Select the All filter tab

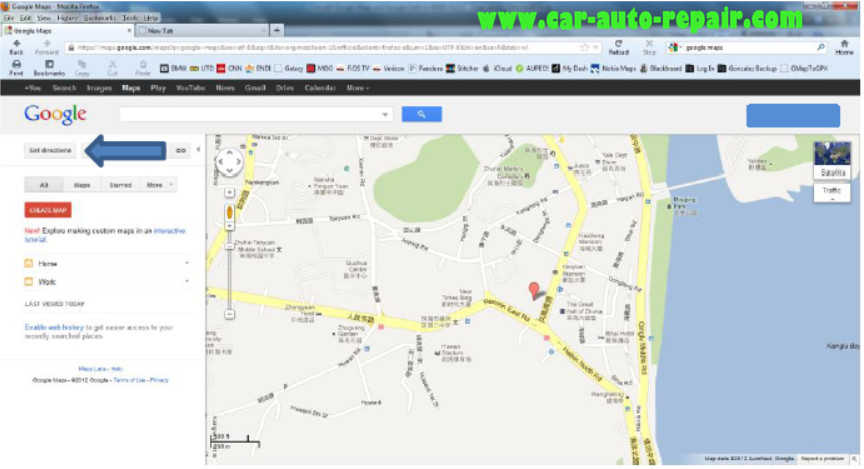click(x=44, y=185)
